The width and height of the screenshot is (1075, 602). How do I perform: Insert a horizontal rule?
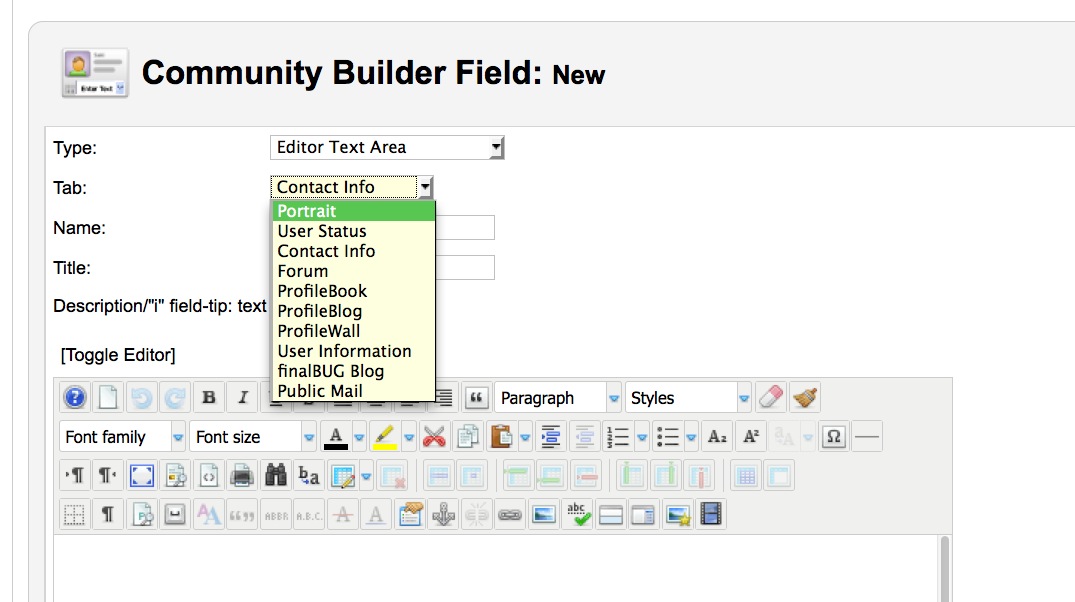click(867, 437)
